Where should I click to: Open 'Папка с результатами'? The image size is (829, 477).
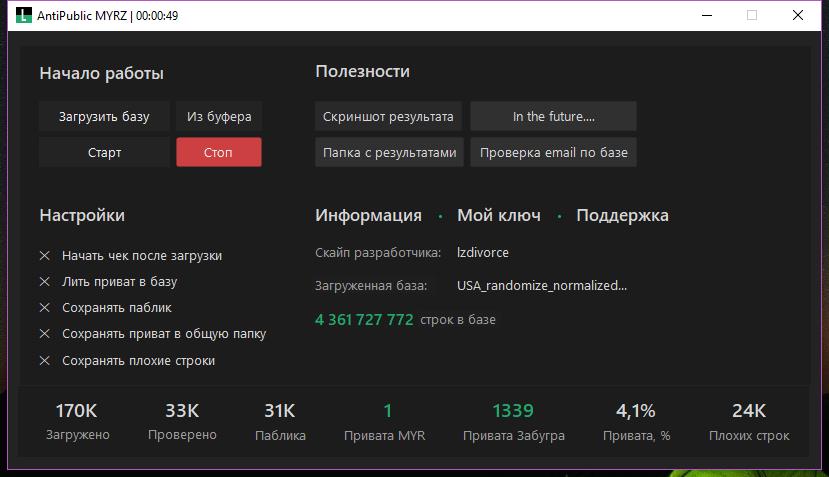click(x=388, y=152)
